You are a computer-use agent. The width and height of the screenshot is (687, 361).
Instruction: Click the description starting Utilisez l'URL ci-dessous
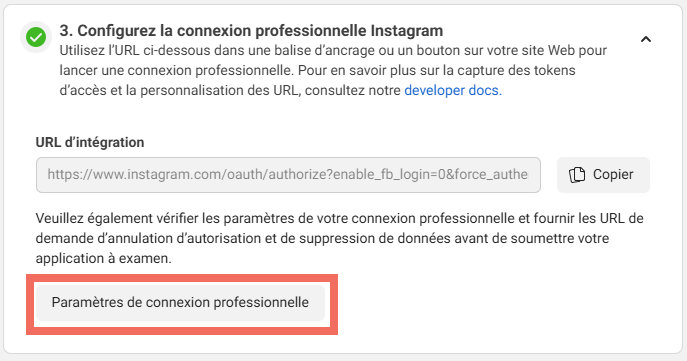(333, 71)
